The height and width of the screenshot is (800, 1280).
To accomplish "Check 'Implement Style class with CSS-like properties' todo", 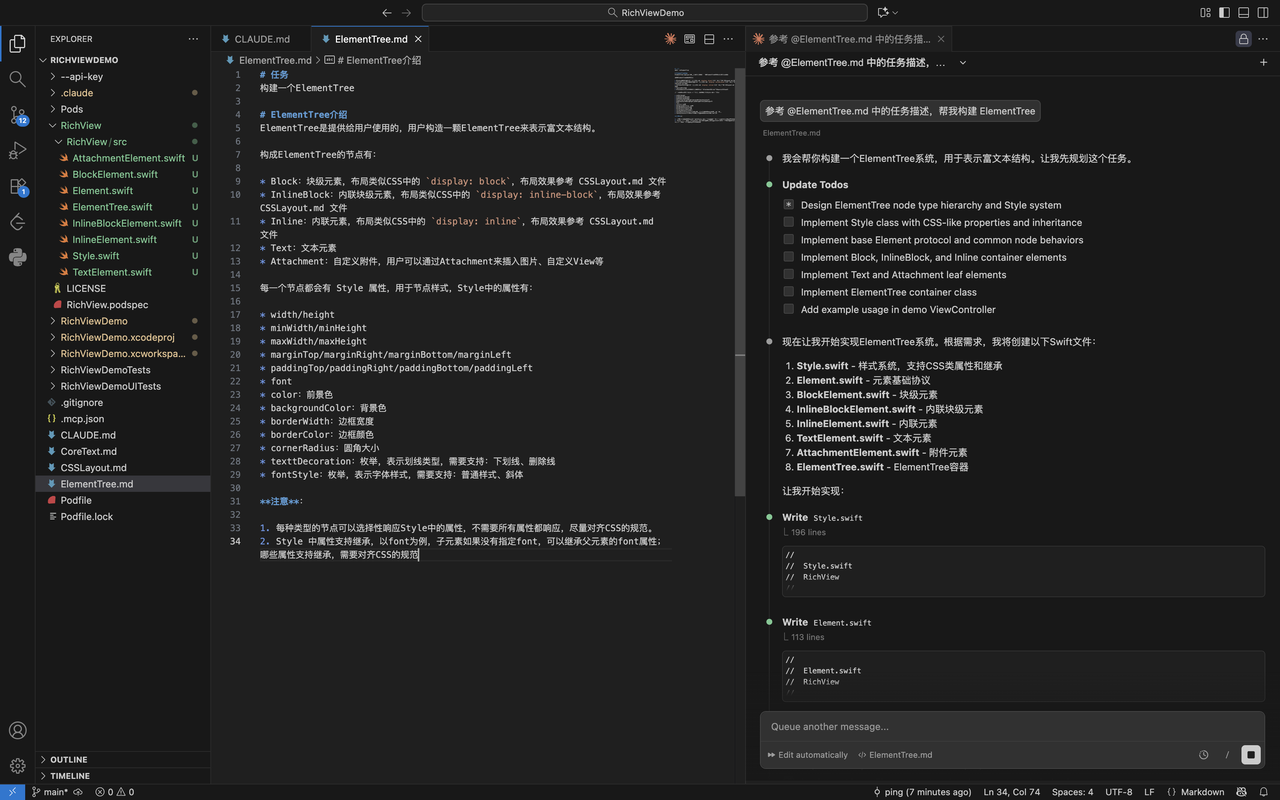I will 789,222.
